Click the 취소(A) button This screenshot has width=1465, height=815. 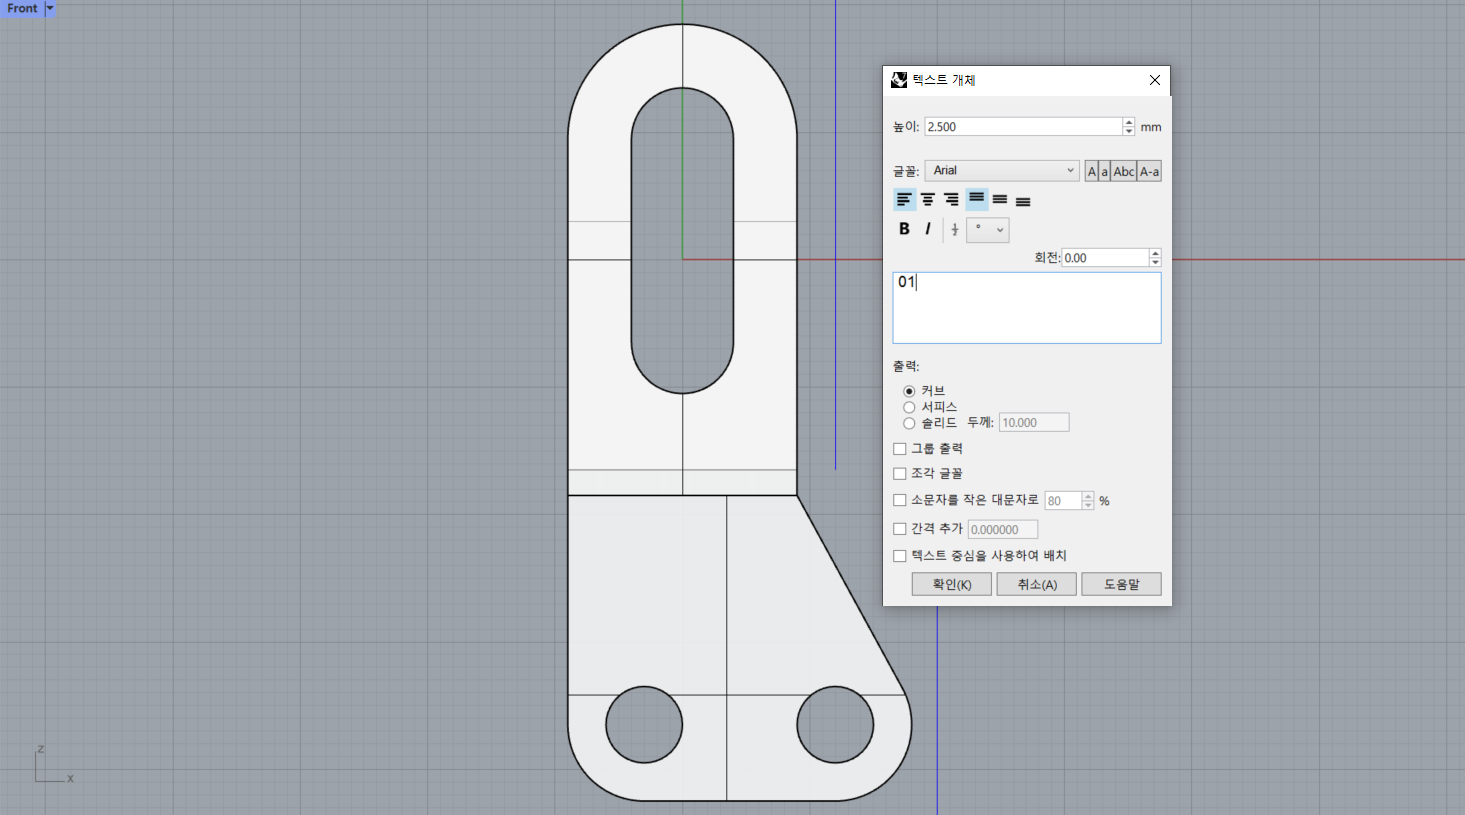tap(1037, 584)
